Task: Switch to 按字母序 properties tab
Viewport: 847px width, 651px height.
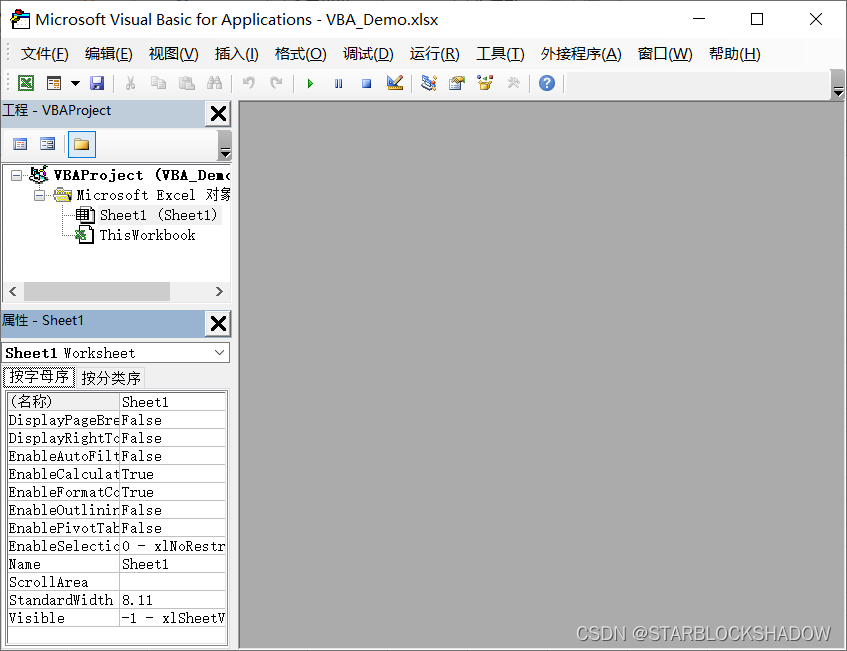Action: [x=39, y=377]
